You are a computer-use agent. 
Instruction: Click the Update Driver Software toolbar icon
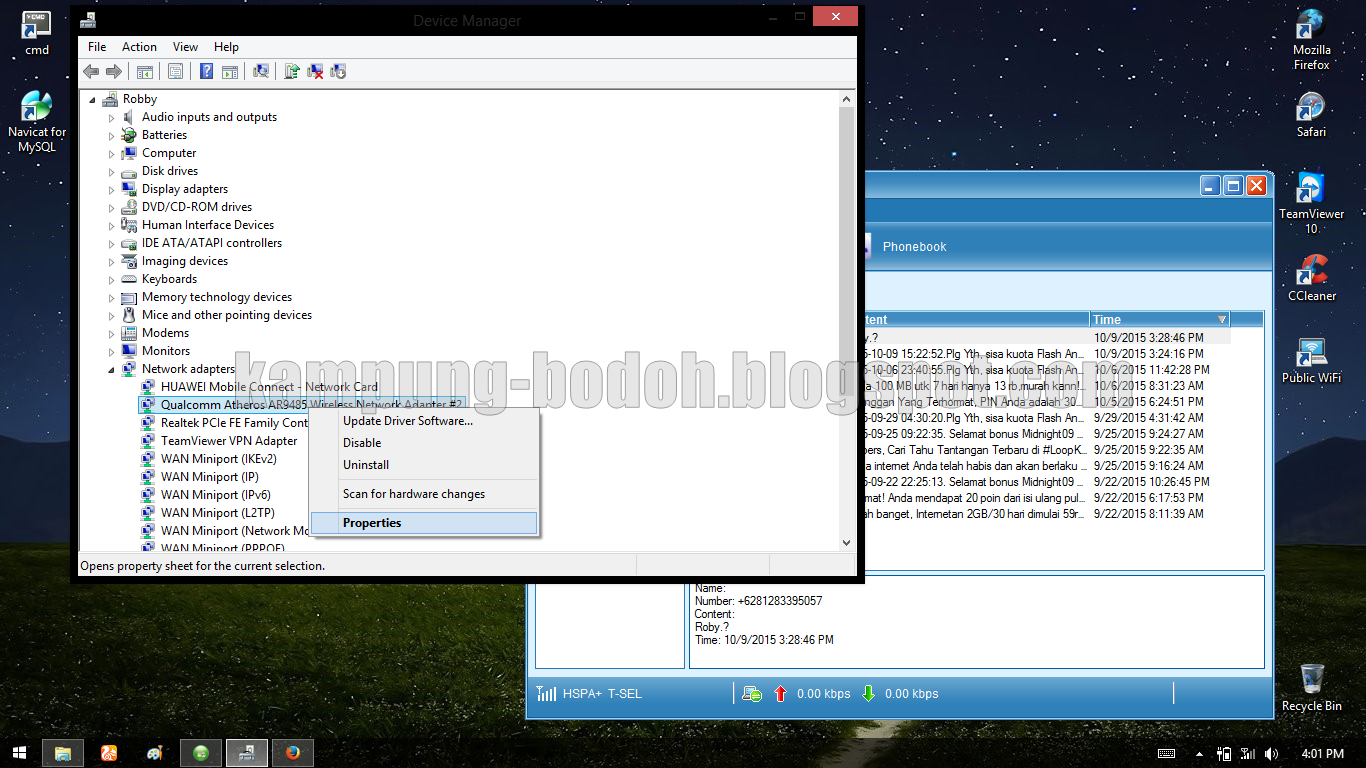pos(292,71)
